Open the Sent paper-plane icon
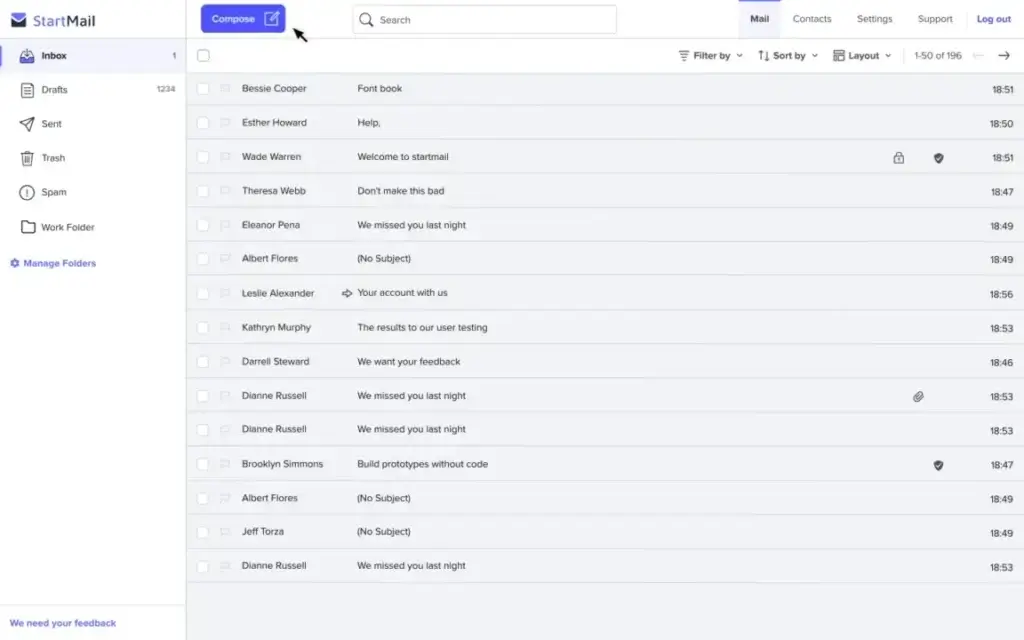The image size is (1024, 640). 27,124
